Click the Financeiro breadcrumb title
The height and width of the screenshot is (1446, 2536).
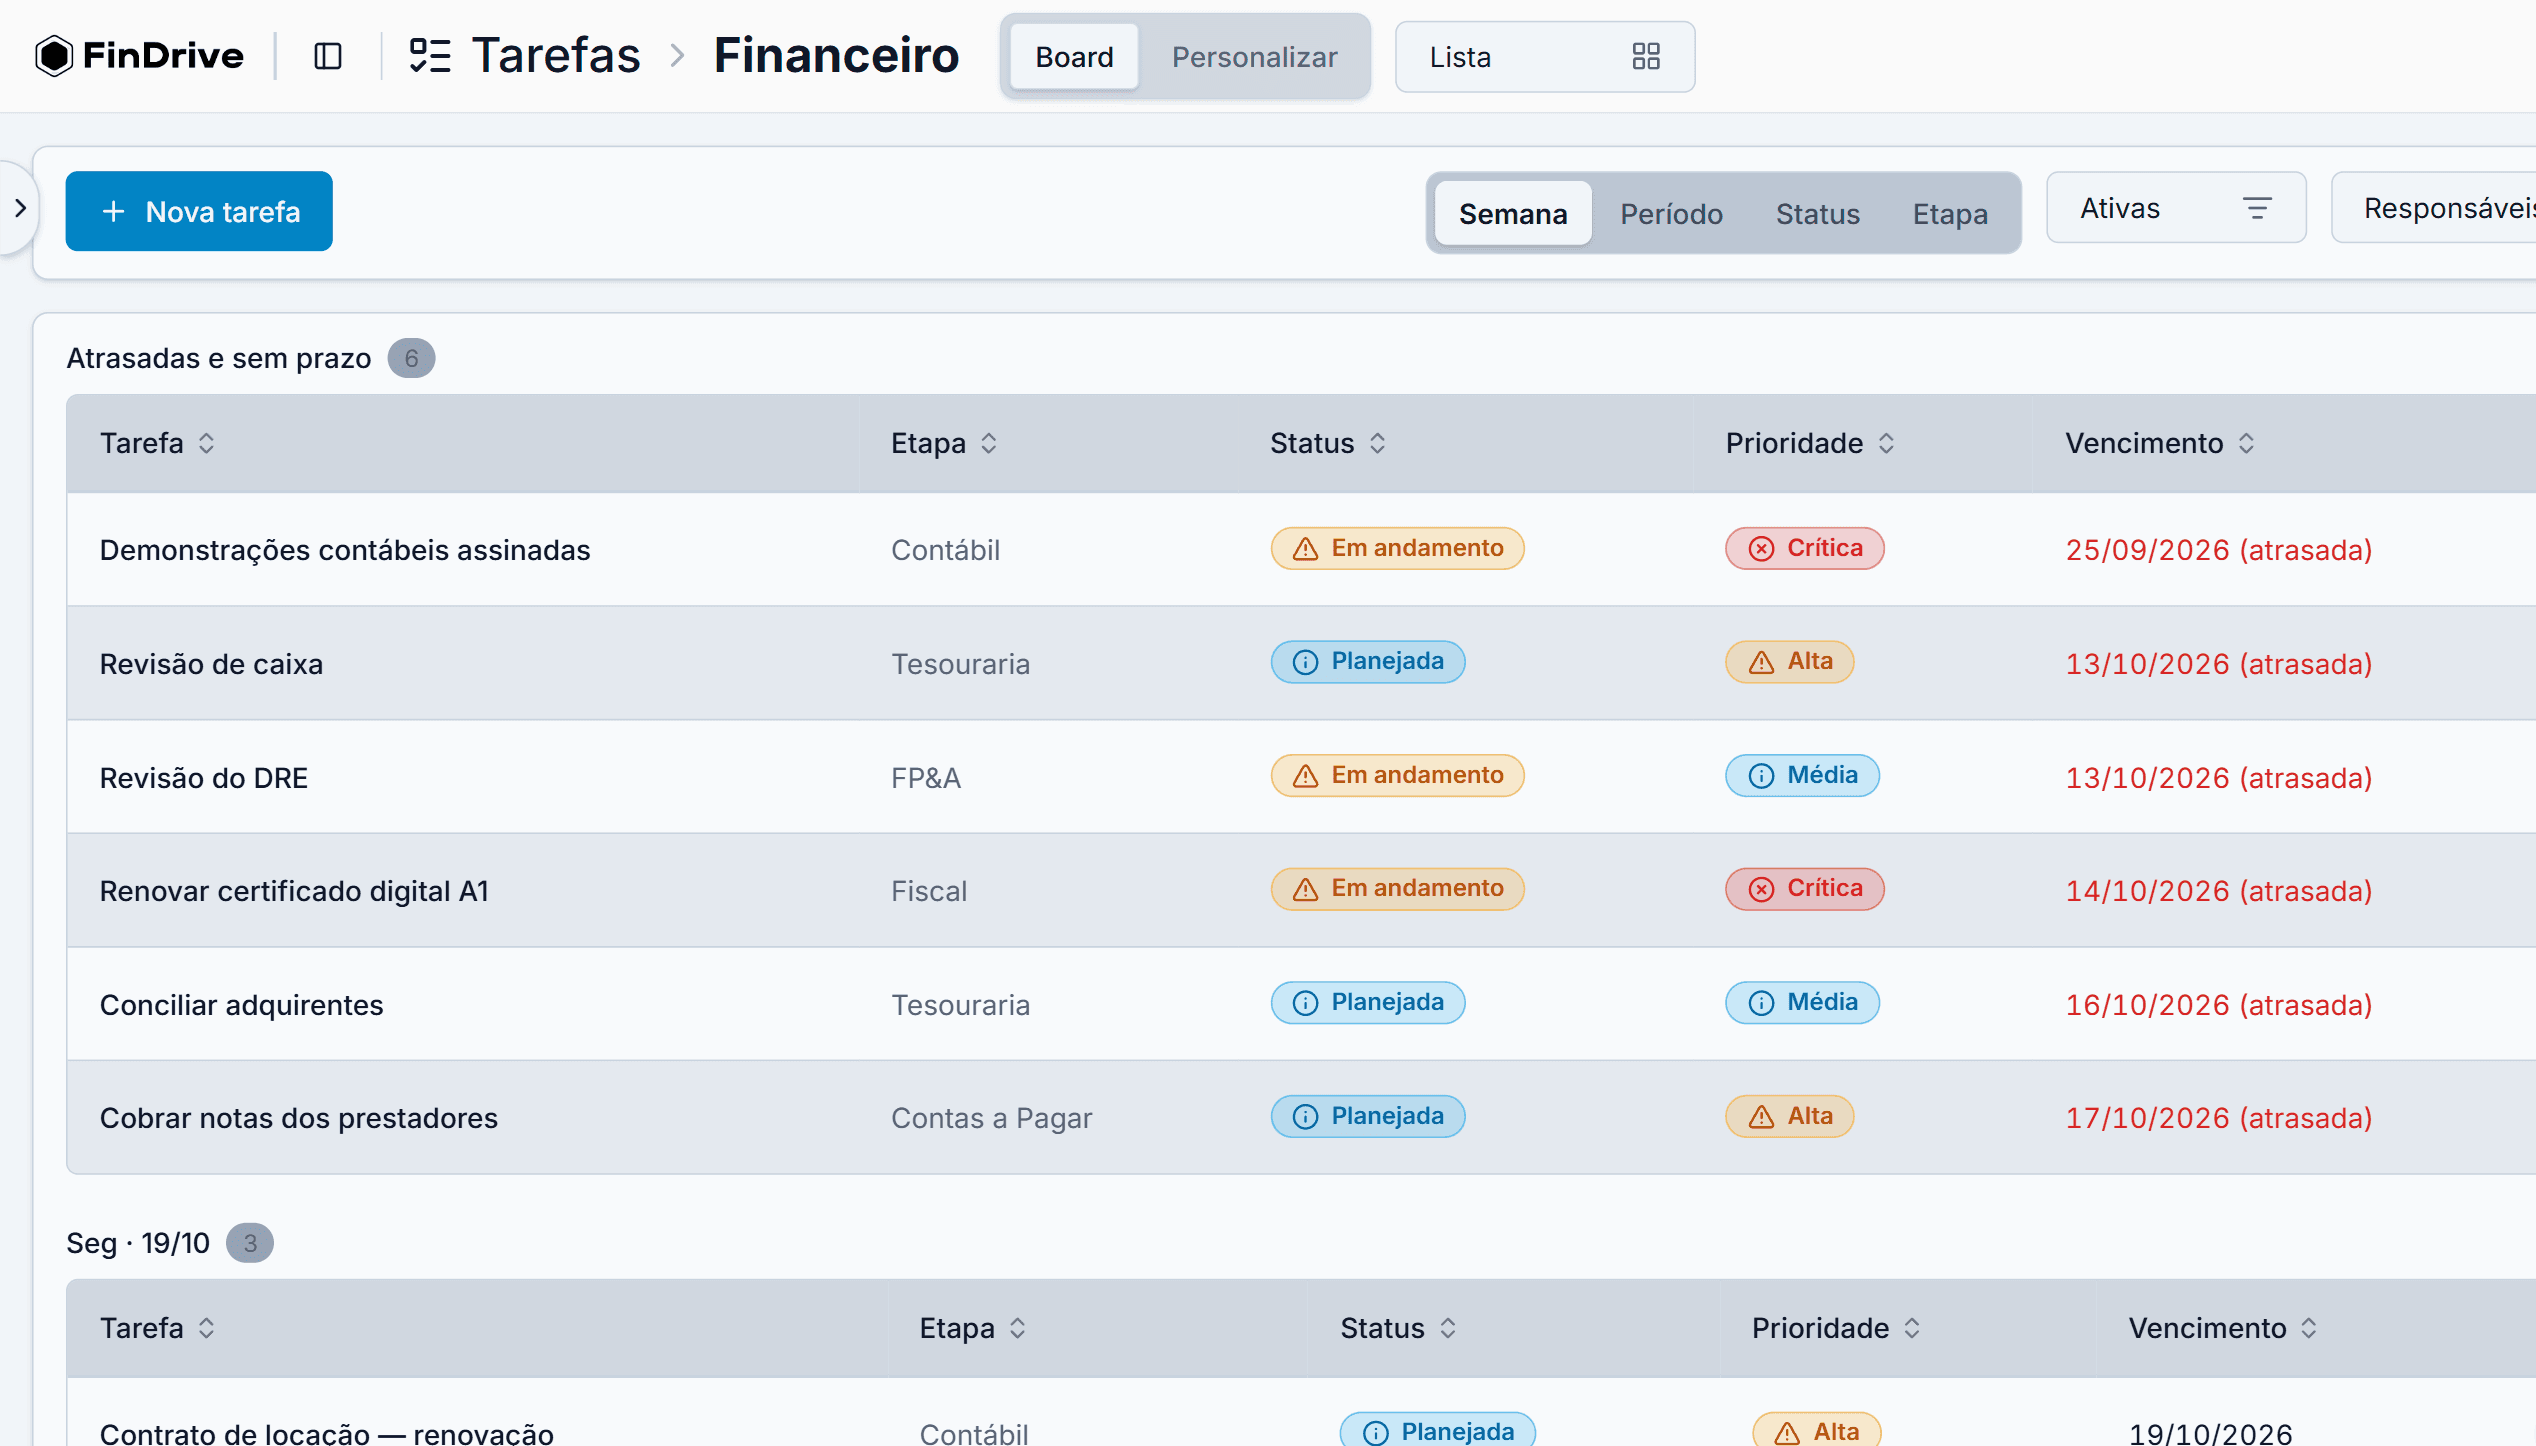tap(836, 56)
